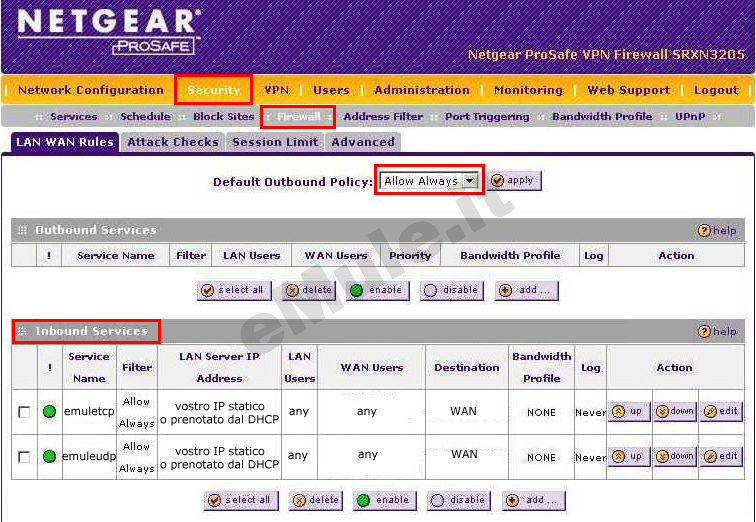Screen dimensions: 756x522
Task: Click the emuletcp LAN server IP cell
Action: 219,413
